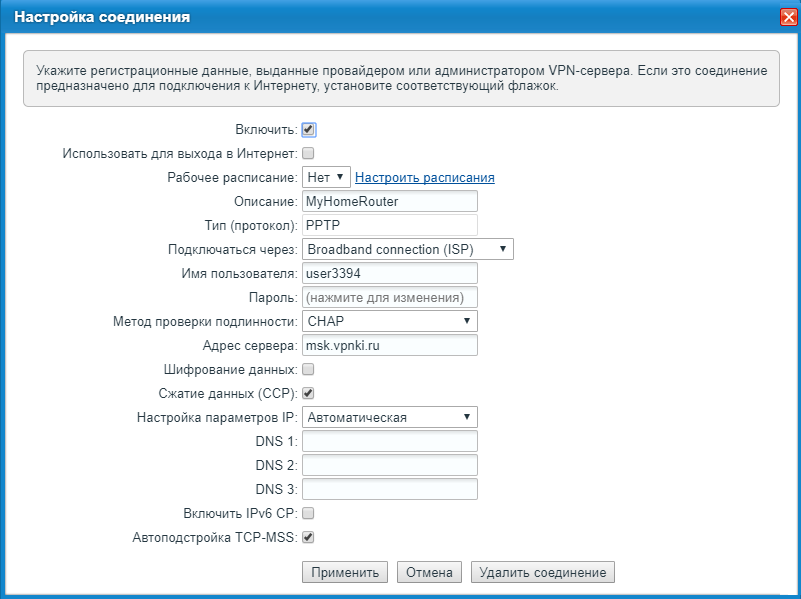This screenshot has width=801, height=599.
Task: Close the Настройка соединения dialog
Action: 788,17
